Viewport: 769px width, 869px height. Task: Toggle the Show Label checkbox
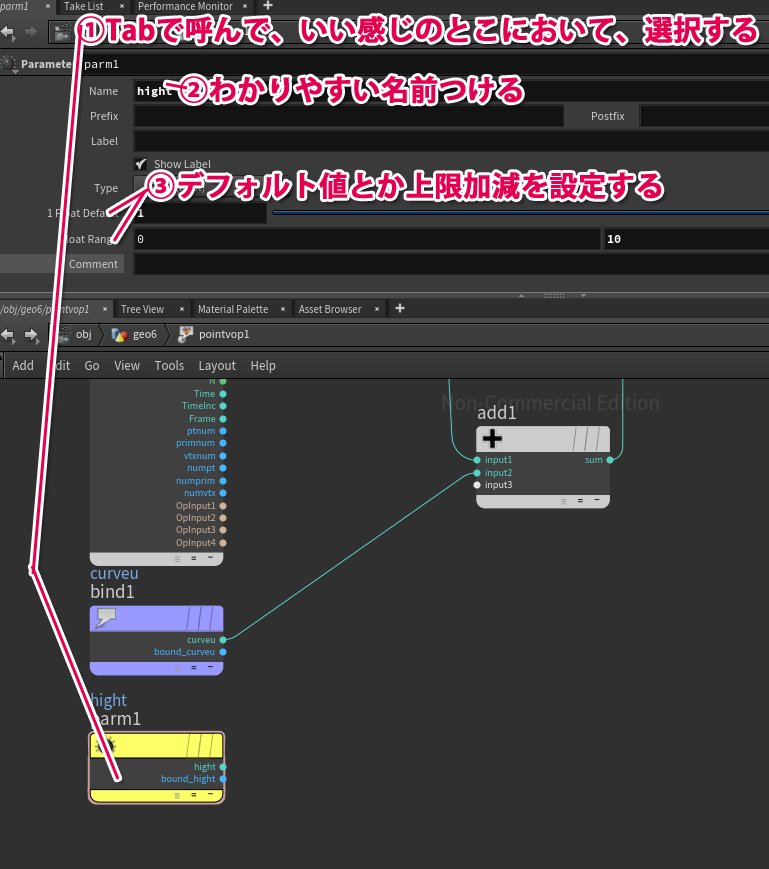(141, 164)
